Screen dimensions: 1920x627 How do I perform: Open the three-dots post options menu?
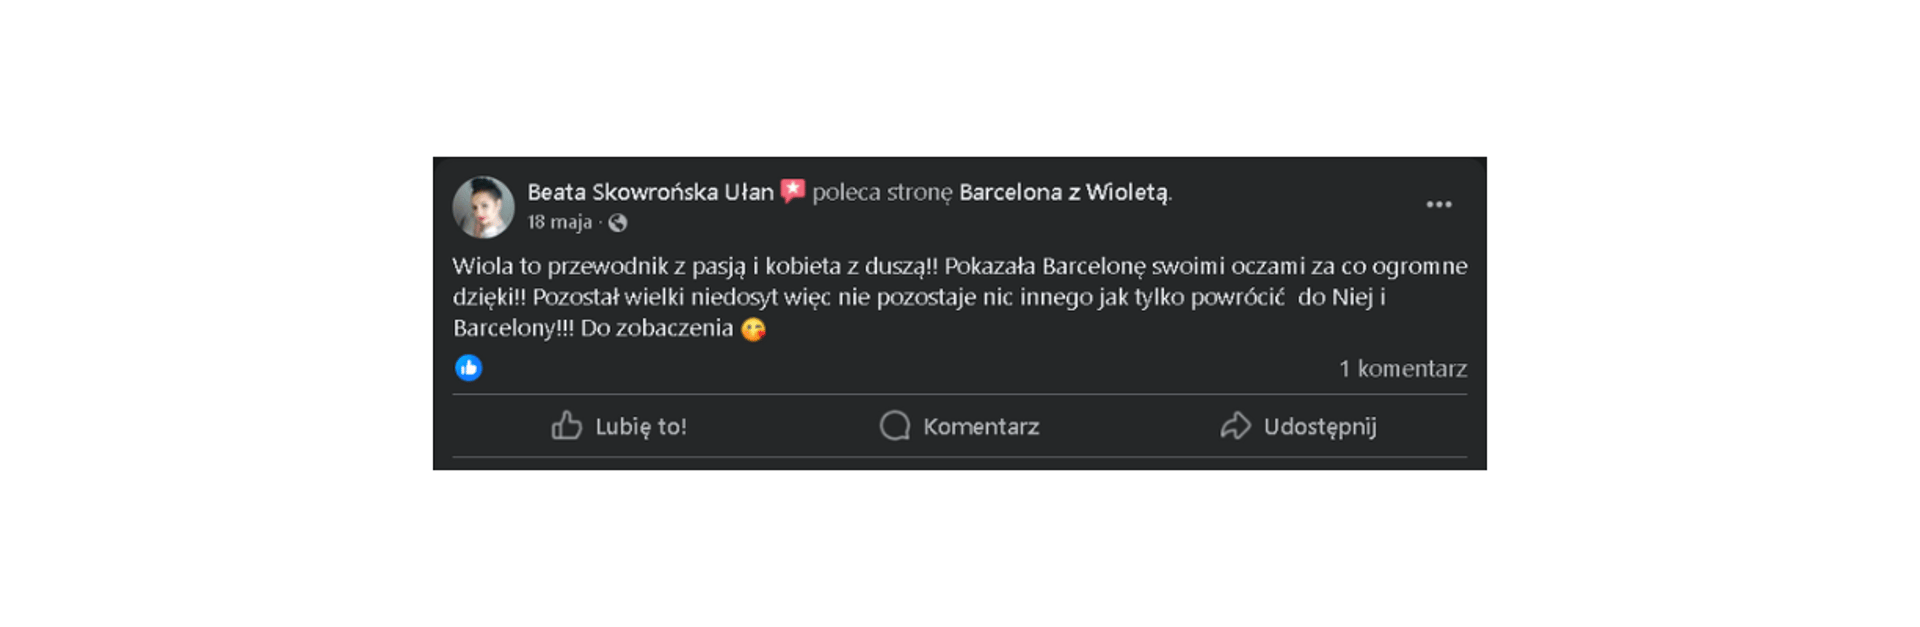(x=1438, y=204)
